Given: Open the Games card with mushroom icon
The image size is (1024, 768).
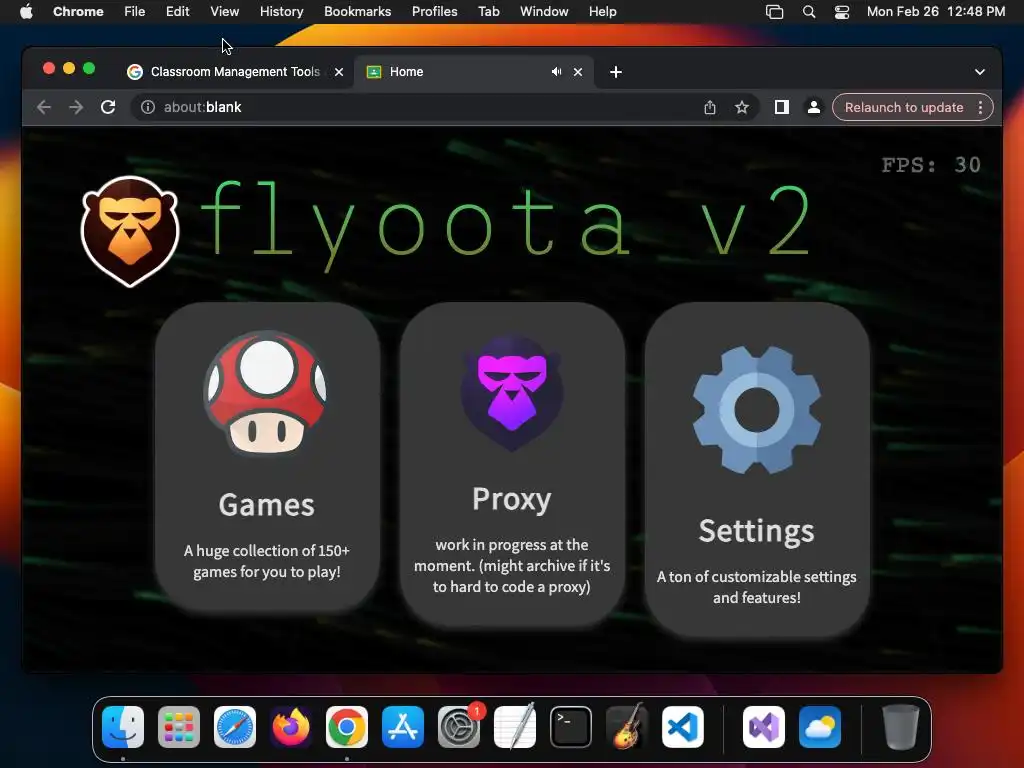Looking at the screenshot, I should pyautogui.click(x=267, y=456).
